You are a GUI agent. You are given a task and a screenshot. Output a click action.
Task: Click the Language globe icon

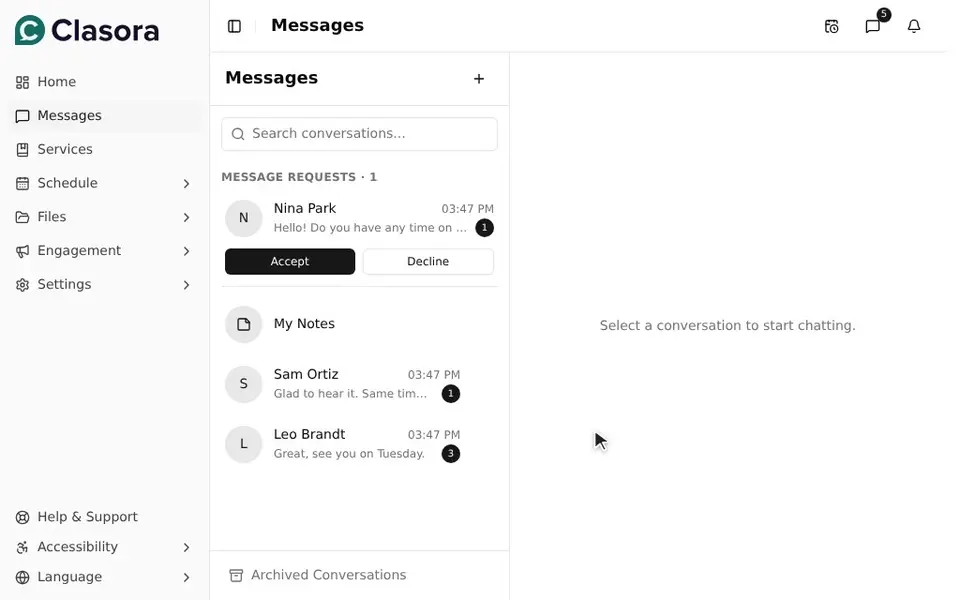[x=23, y=577]
